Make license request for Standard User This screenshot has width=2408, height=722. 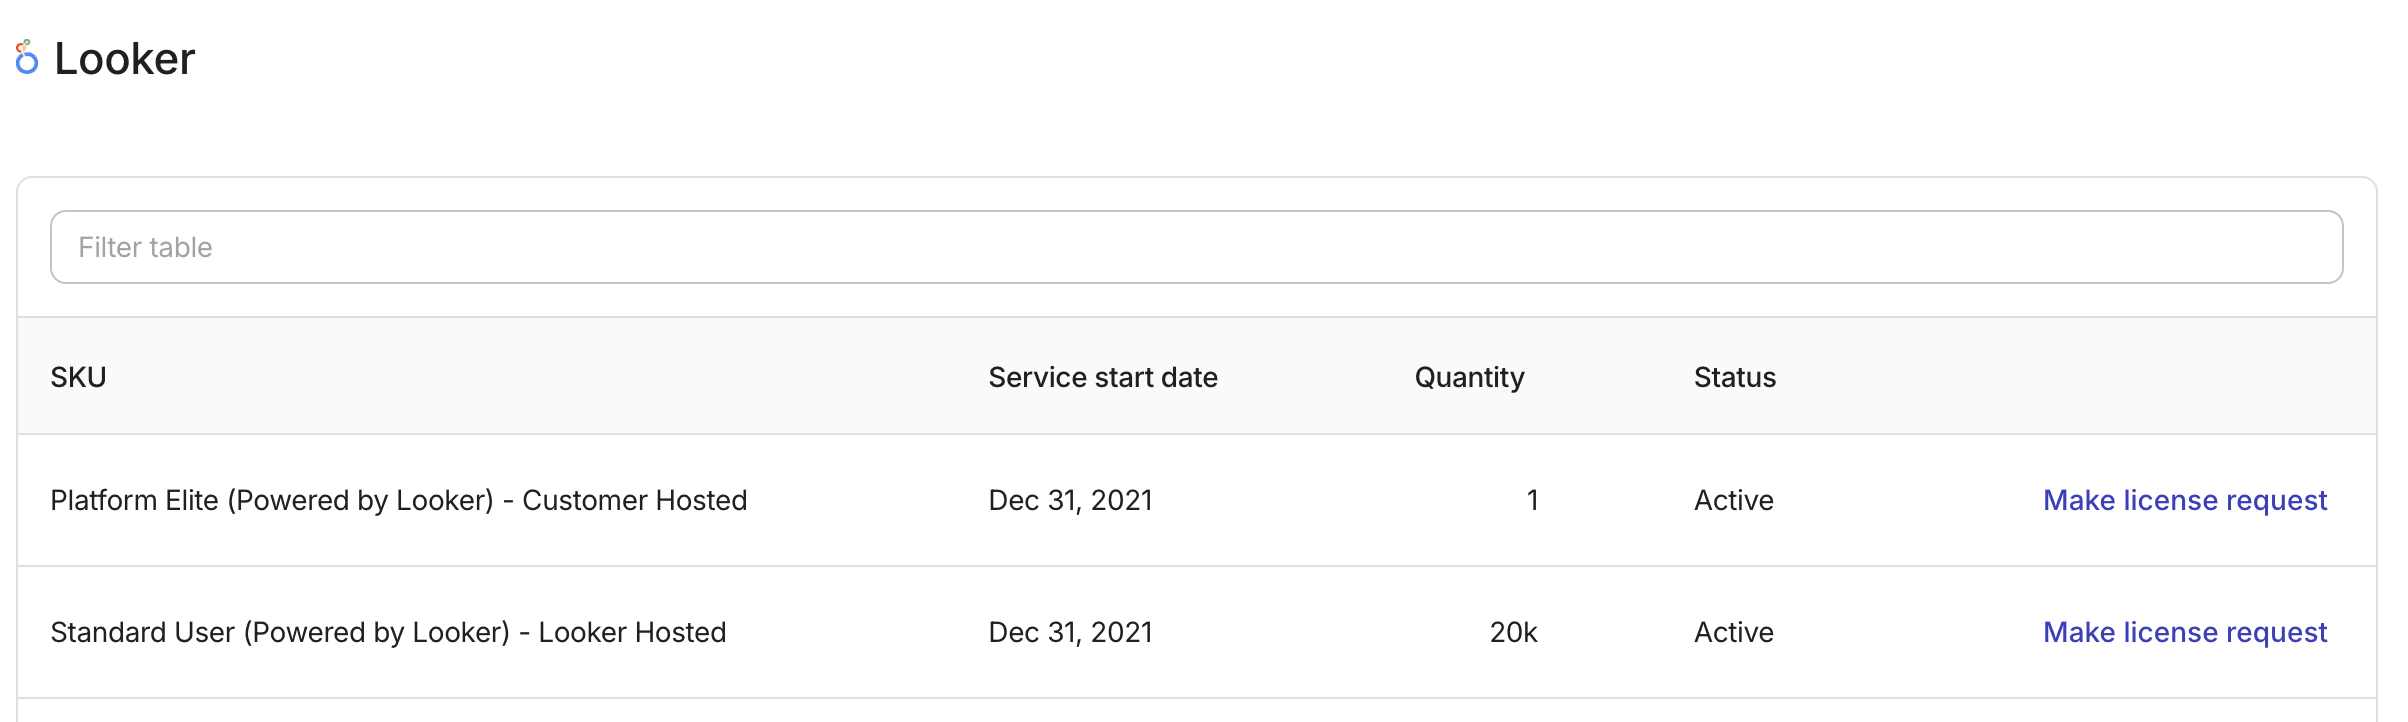click(x=2184, y=632)
